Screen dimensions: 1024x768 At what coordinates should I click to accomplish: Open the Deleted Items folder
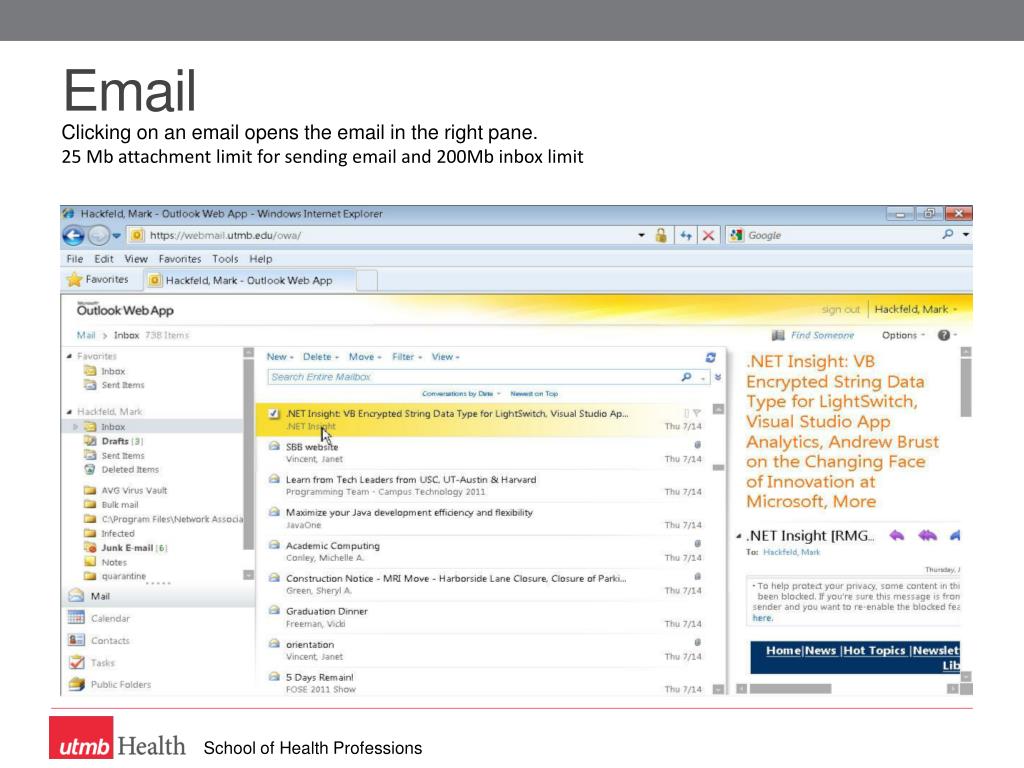coord(121,469)
